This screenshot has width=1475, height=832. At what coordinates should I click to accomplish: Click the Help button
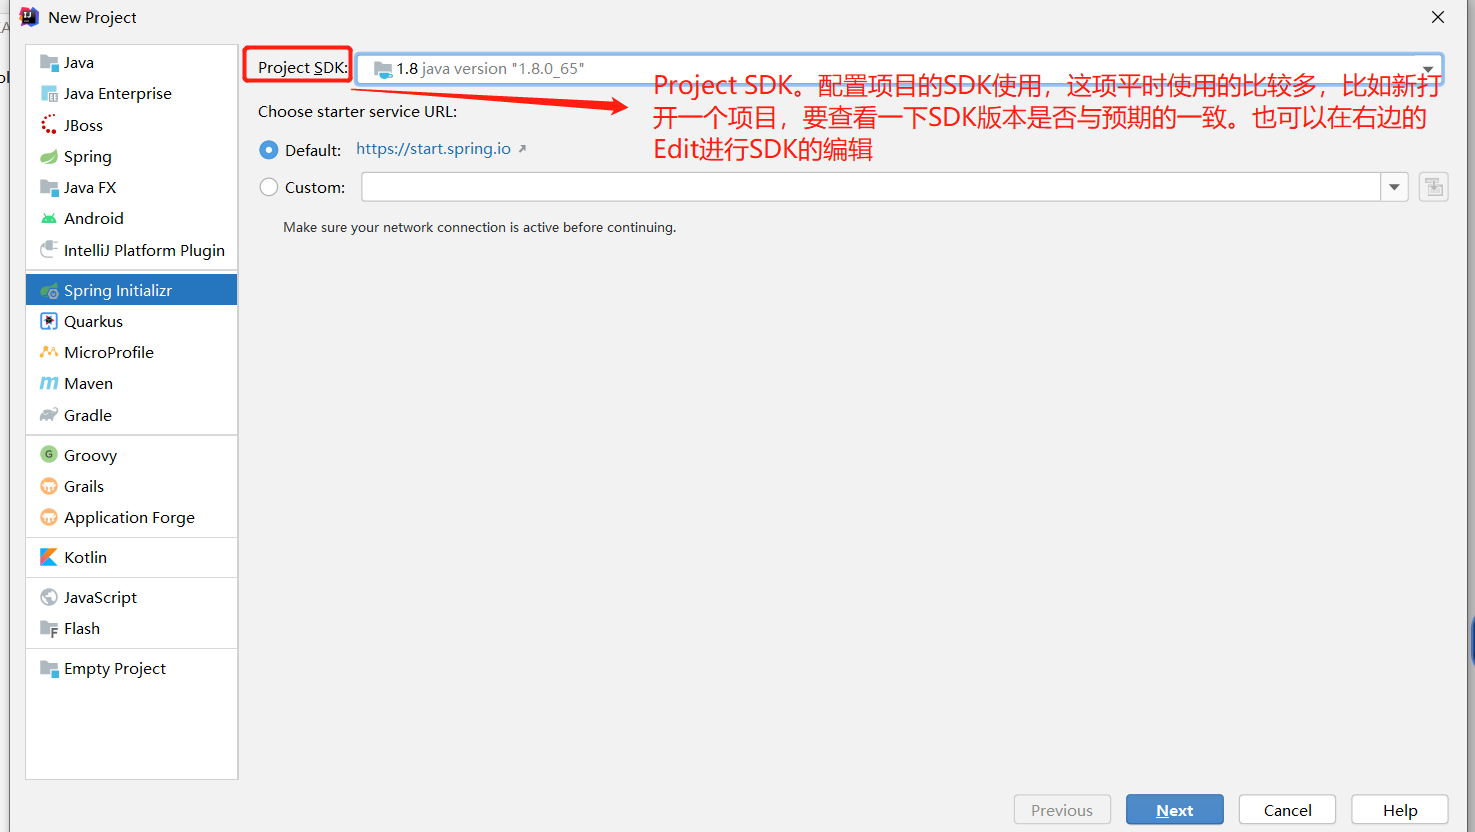(1399, 809)
